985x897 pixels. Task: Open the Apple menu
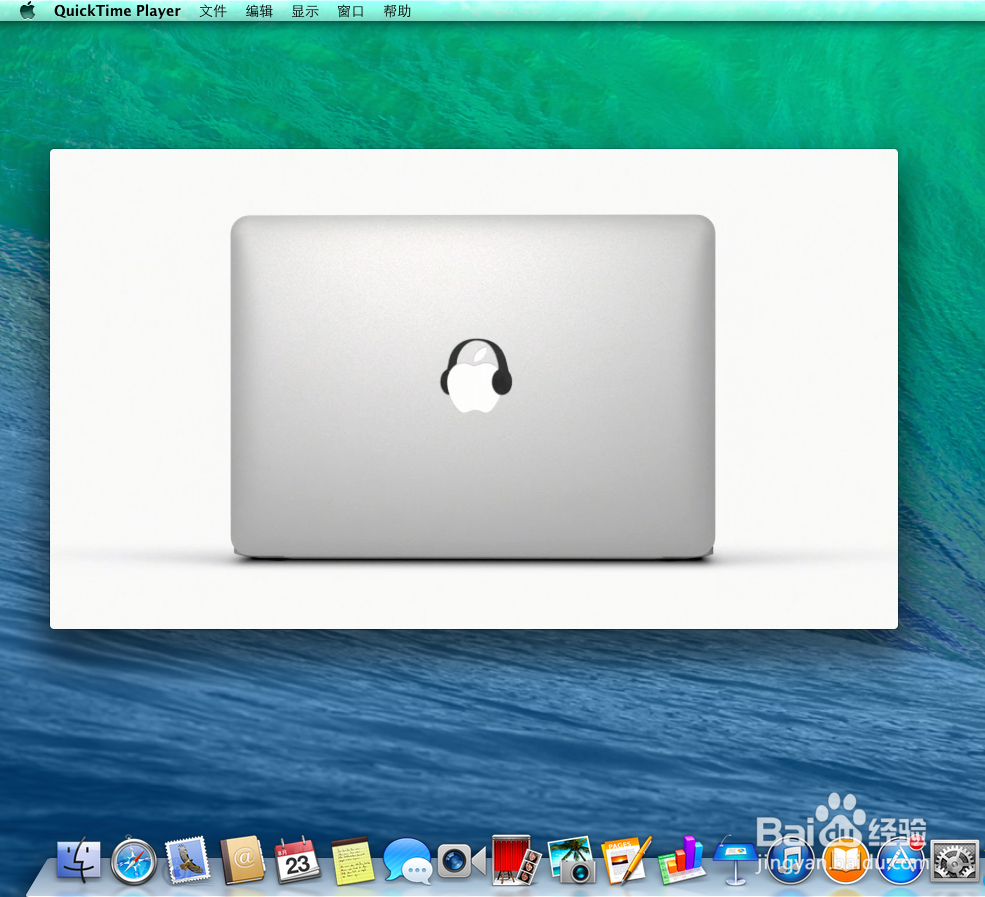[27, 11]
